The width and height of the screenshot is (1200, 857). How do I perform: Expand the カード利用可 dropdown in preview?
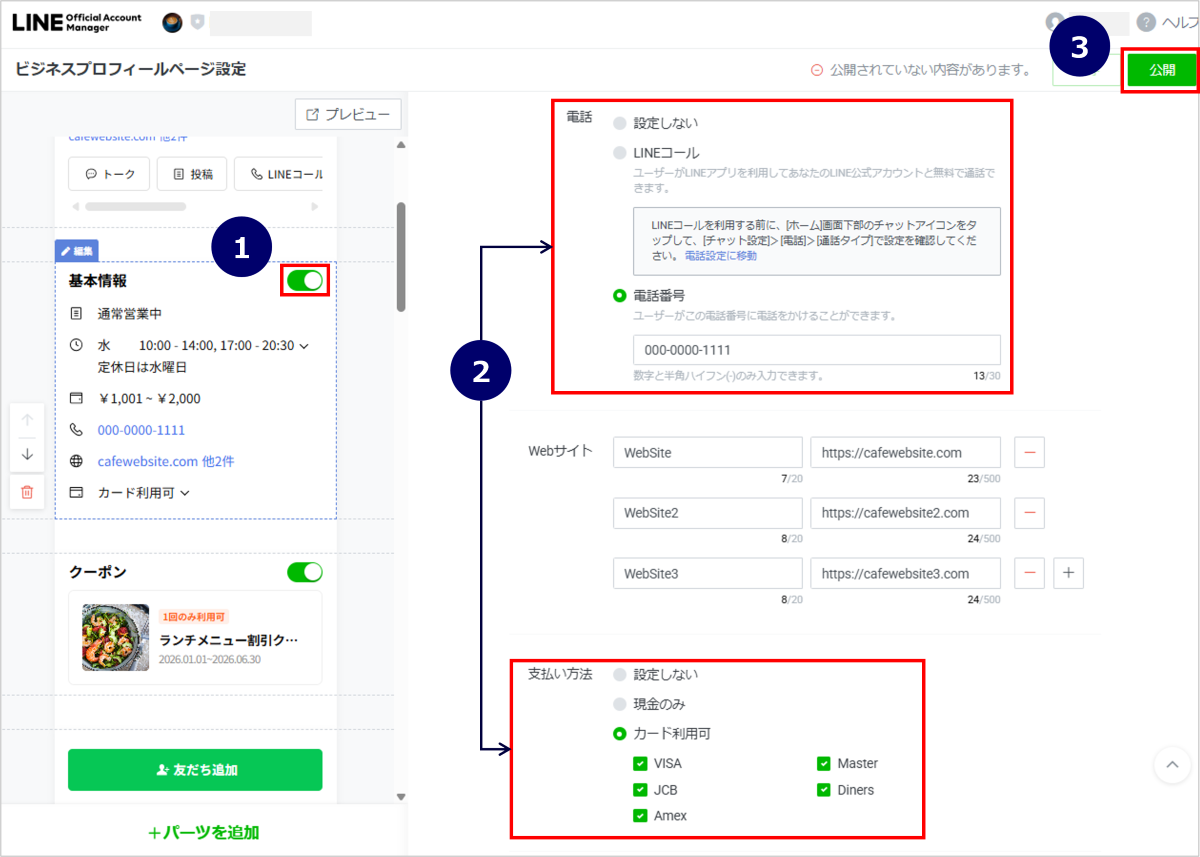(185, 493)
